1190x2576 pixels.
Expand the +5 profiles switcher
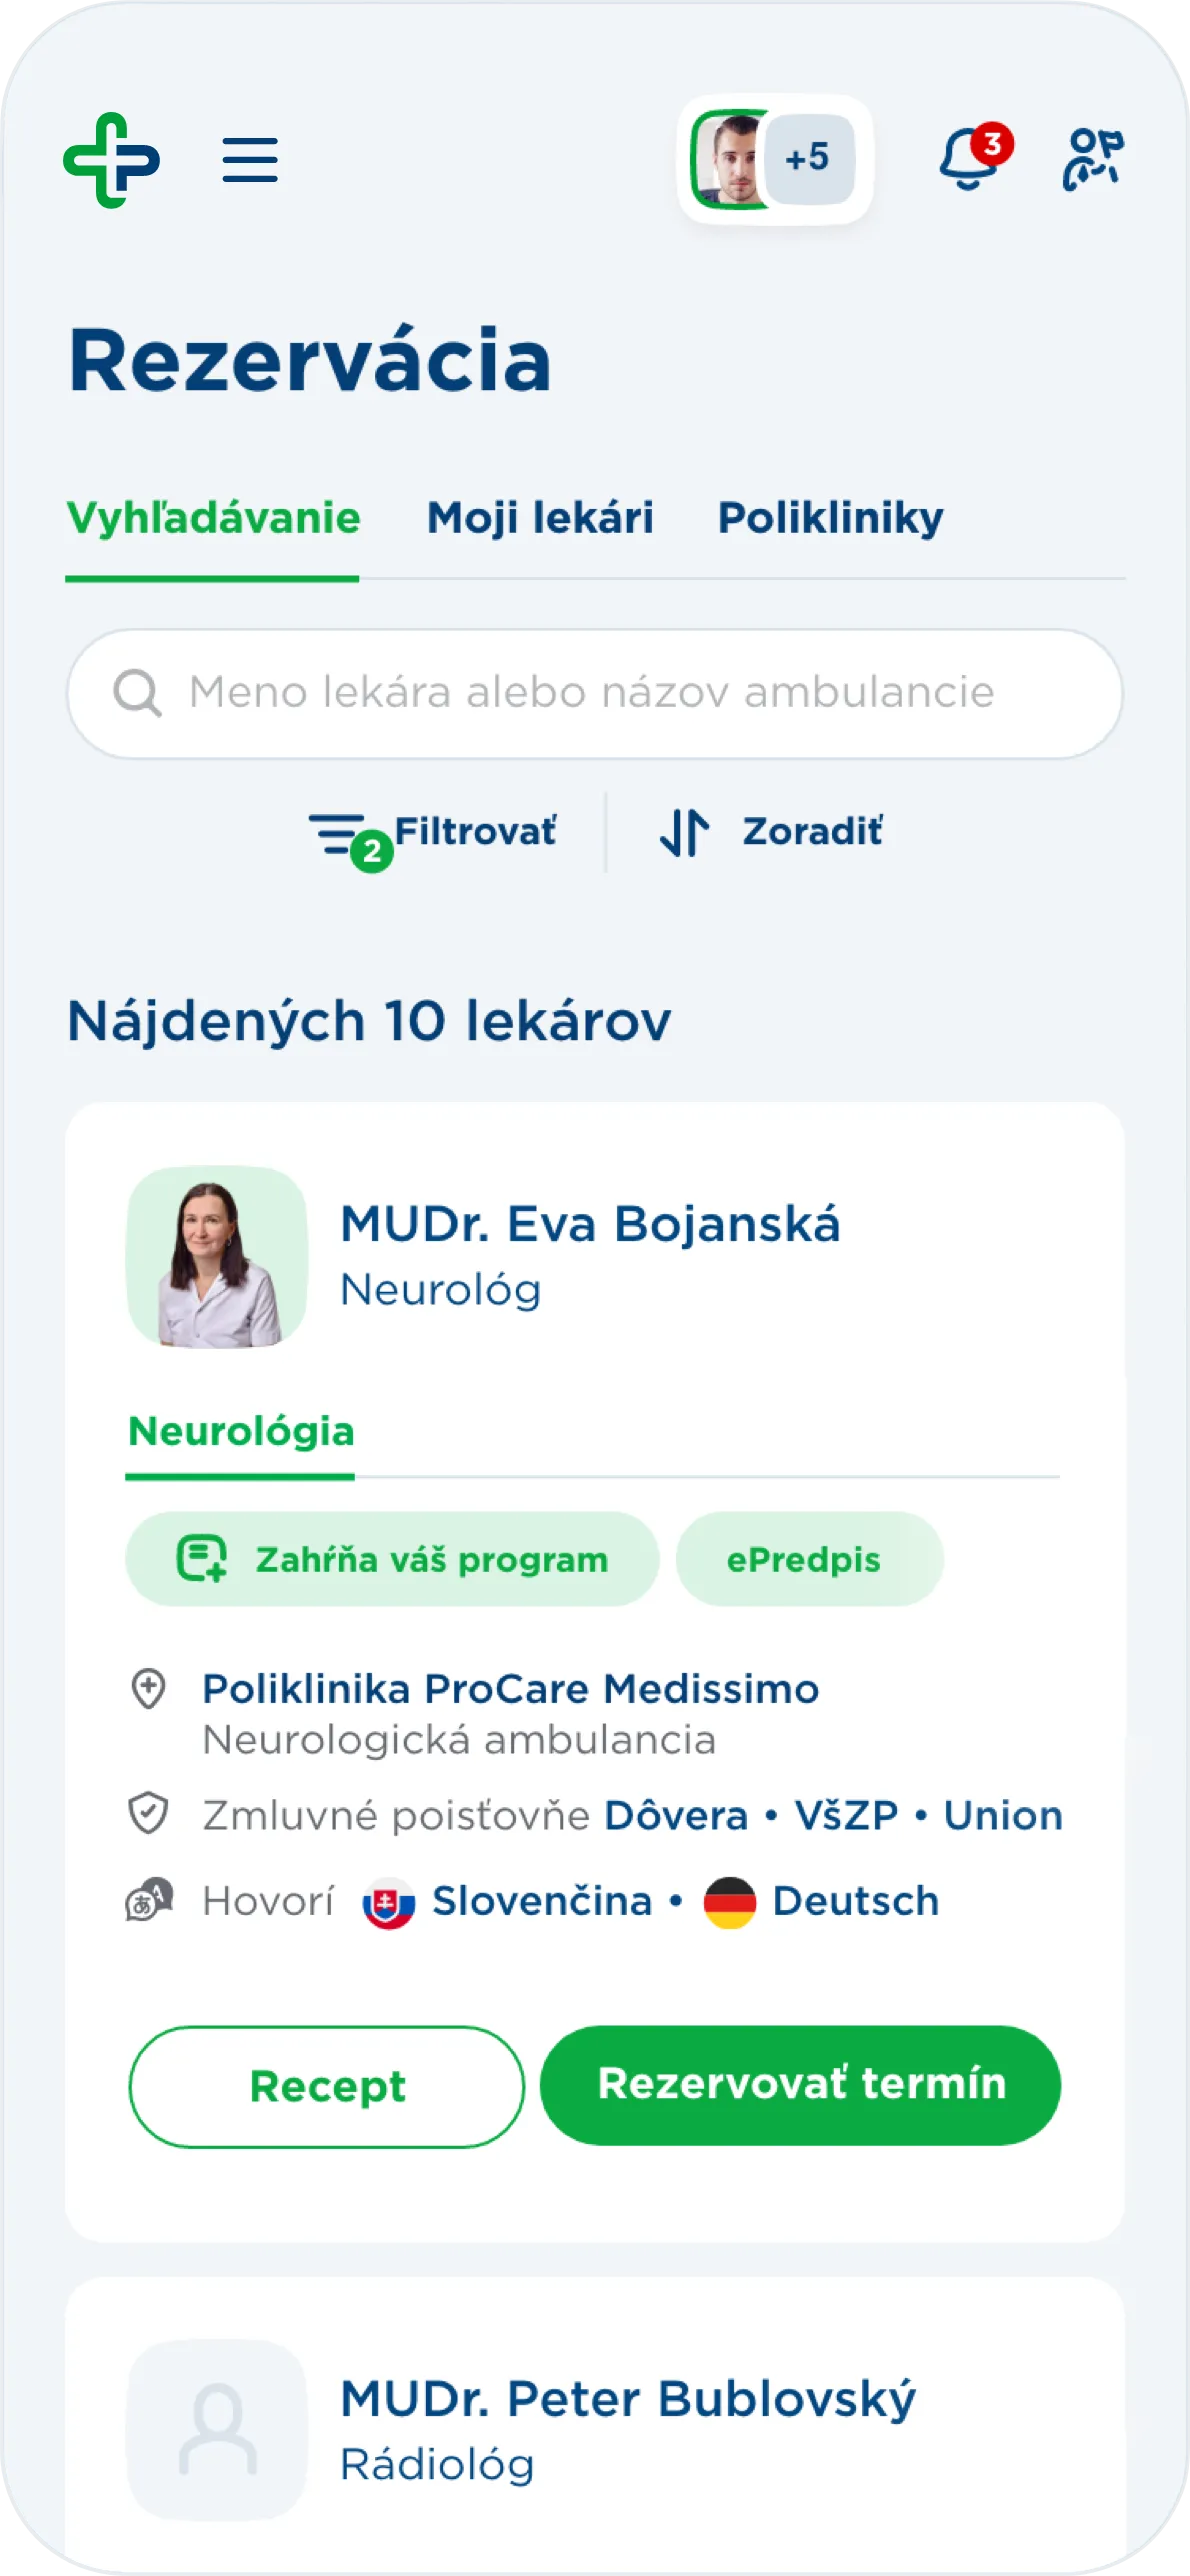point(808,158)
